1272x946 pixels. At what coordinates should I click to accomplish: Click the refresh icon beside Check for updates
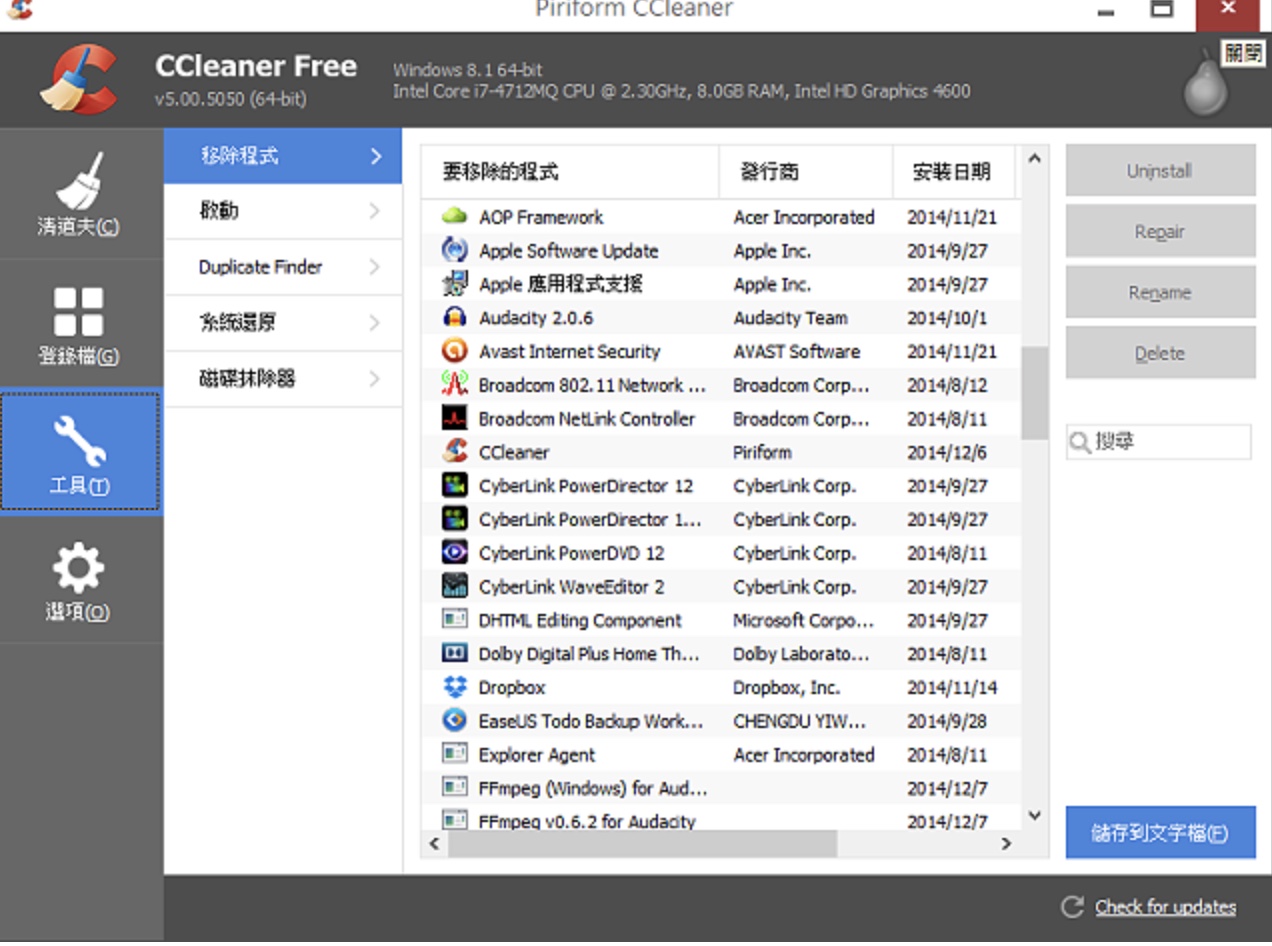1073,907
